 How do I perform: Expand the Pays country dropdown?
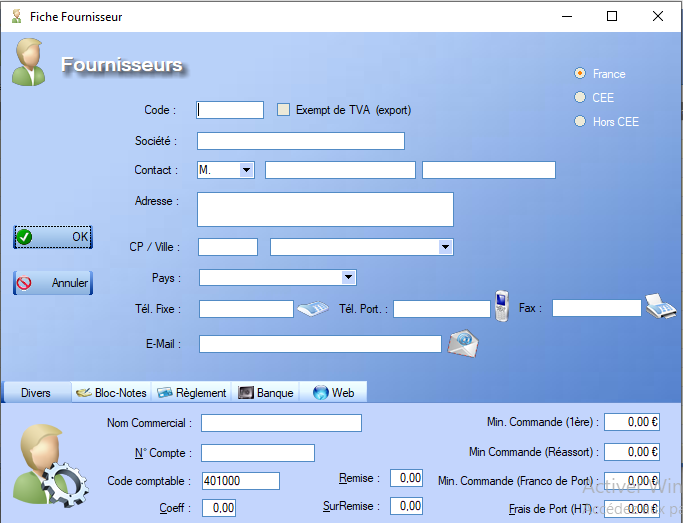(x=348, y=277)
